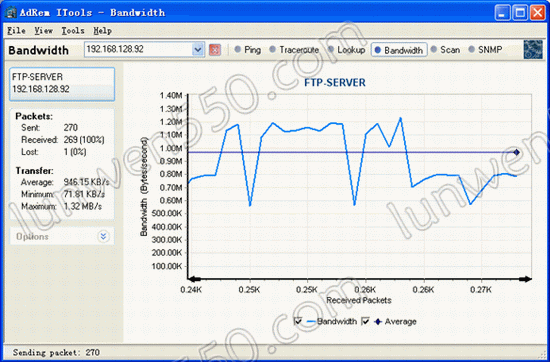This screenshot has width=550, height=362.
Task: Switch to the SNMP tool
Action: pos(485,50)
